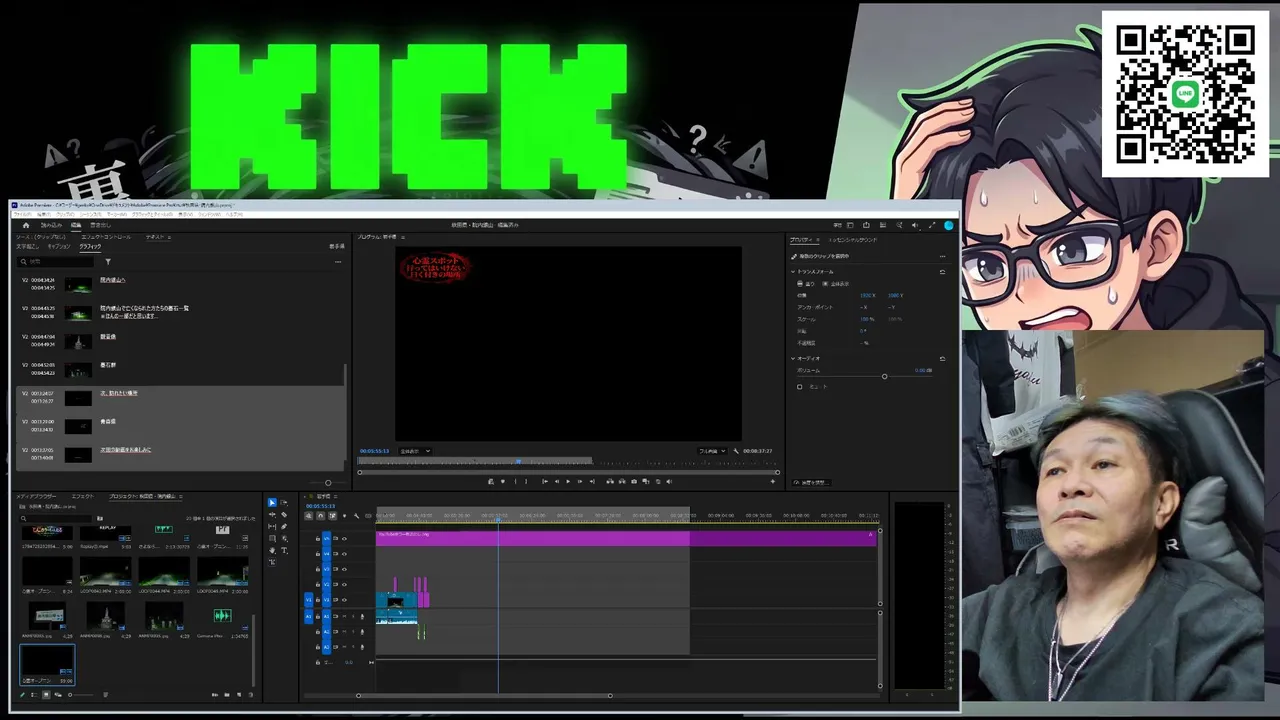This screenshot has width=1280, height=720.
Task: Click the Extract button in program monitor
Action: pos(622,481)
